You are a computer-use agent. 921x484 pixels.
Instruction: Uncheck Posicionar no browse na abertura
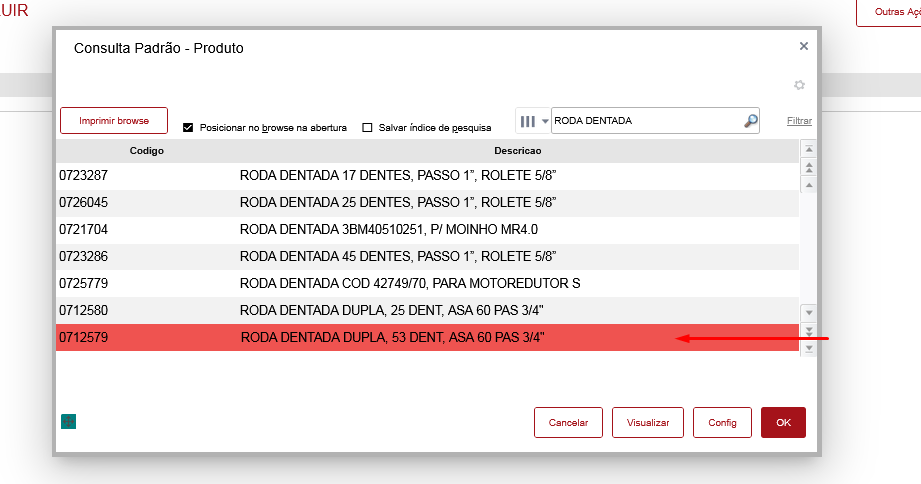click(x=188, y=128)
